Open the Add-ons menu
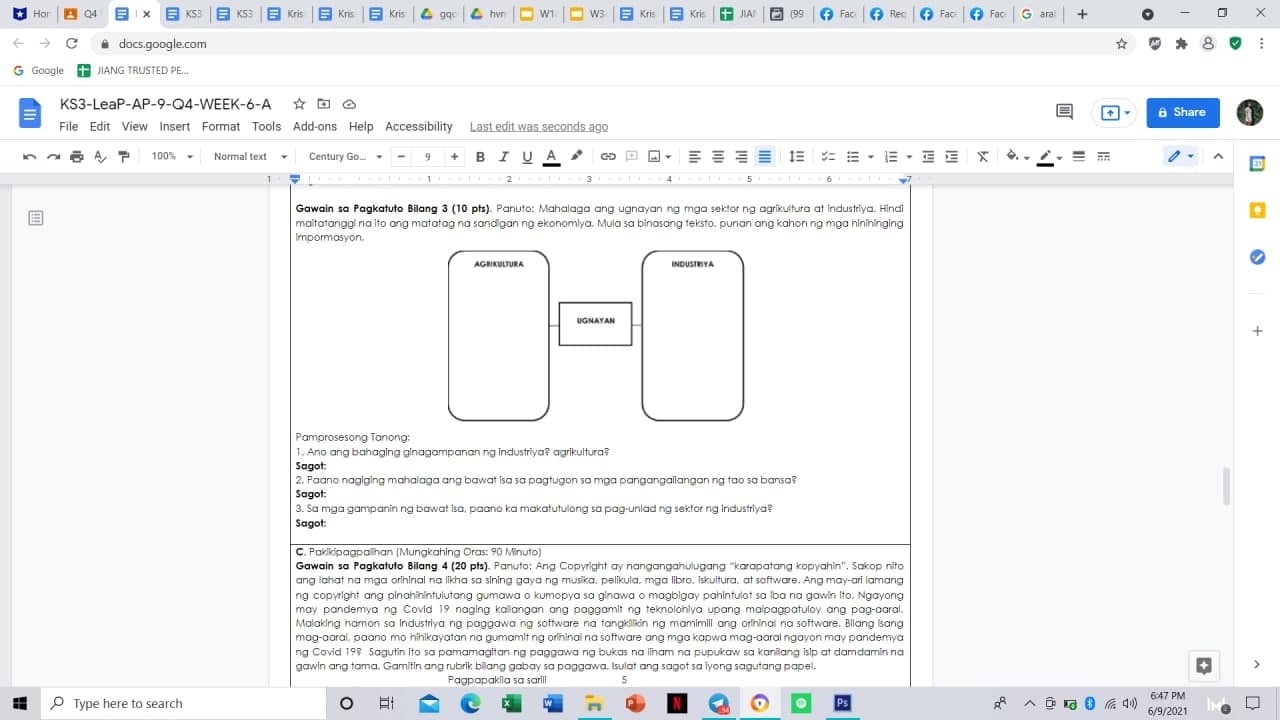The height and width of the screenshot is (720, 1280). (315, 126)
